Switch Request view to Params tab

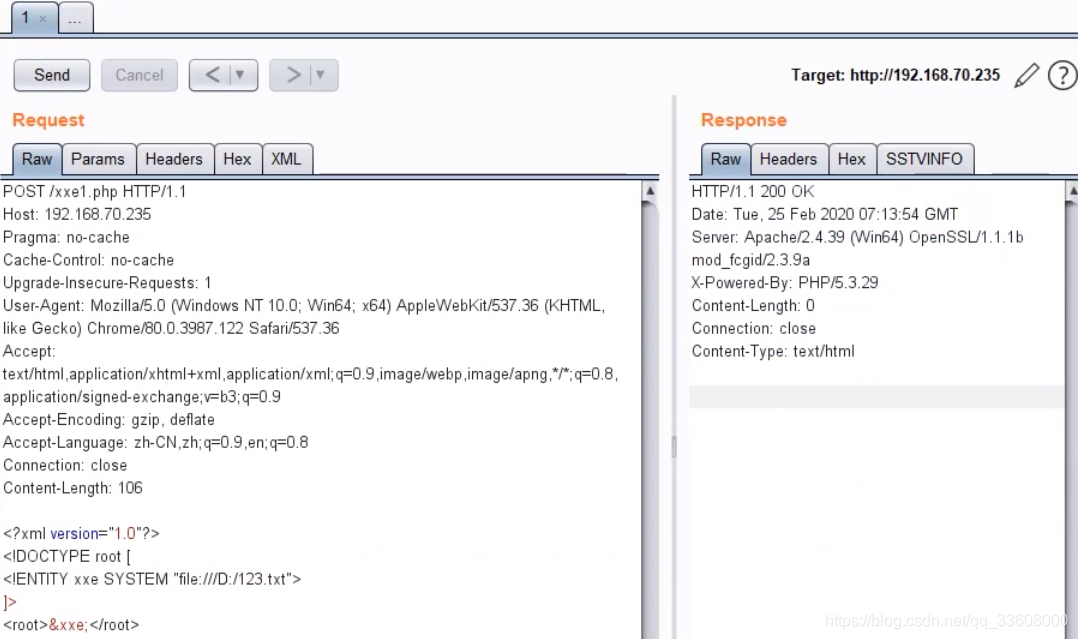(98, 159)
